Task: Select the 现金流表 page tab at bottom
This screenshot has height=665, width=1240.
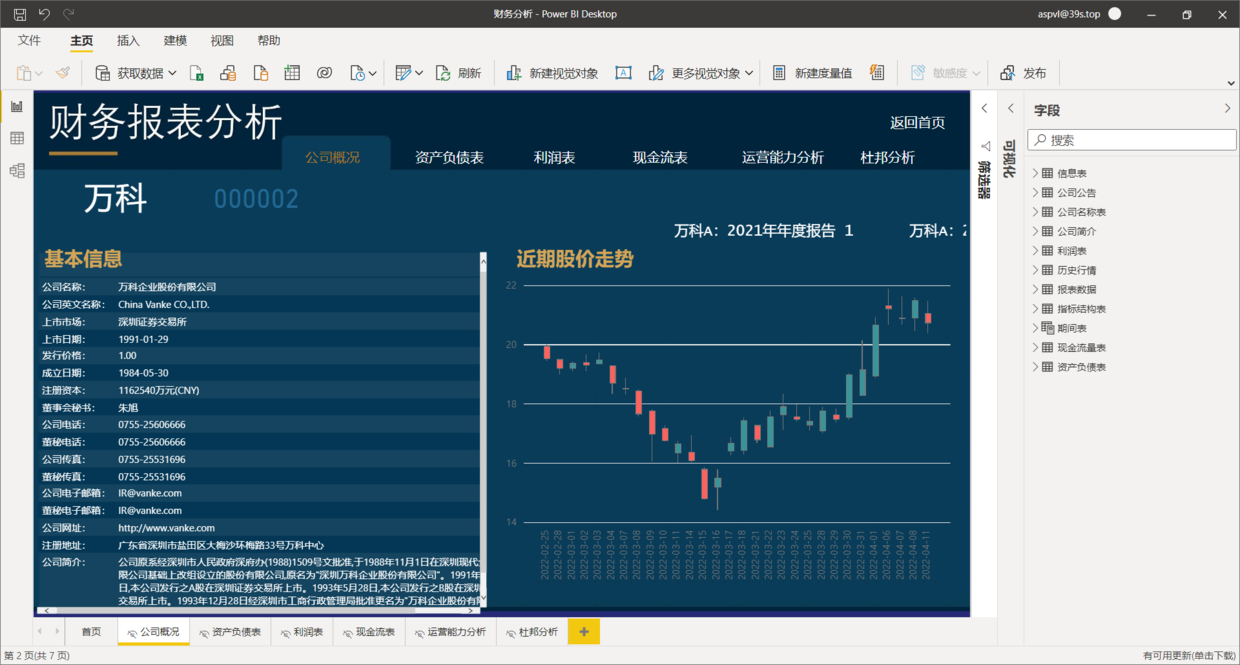Action: click(369, 632)
